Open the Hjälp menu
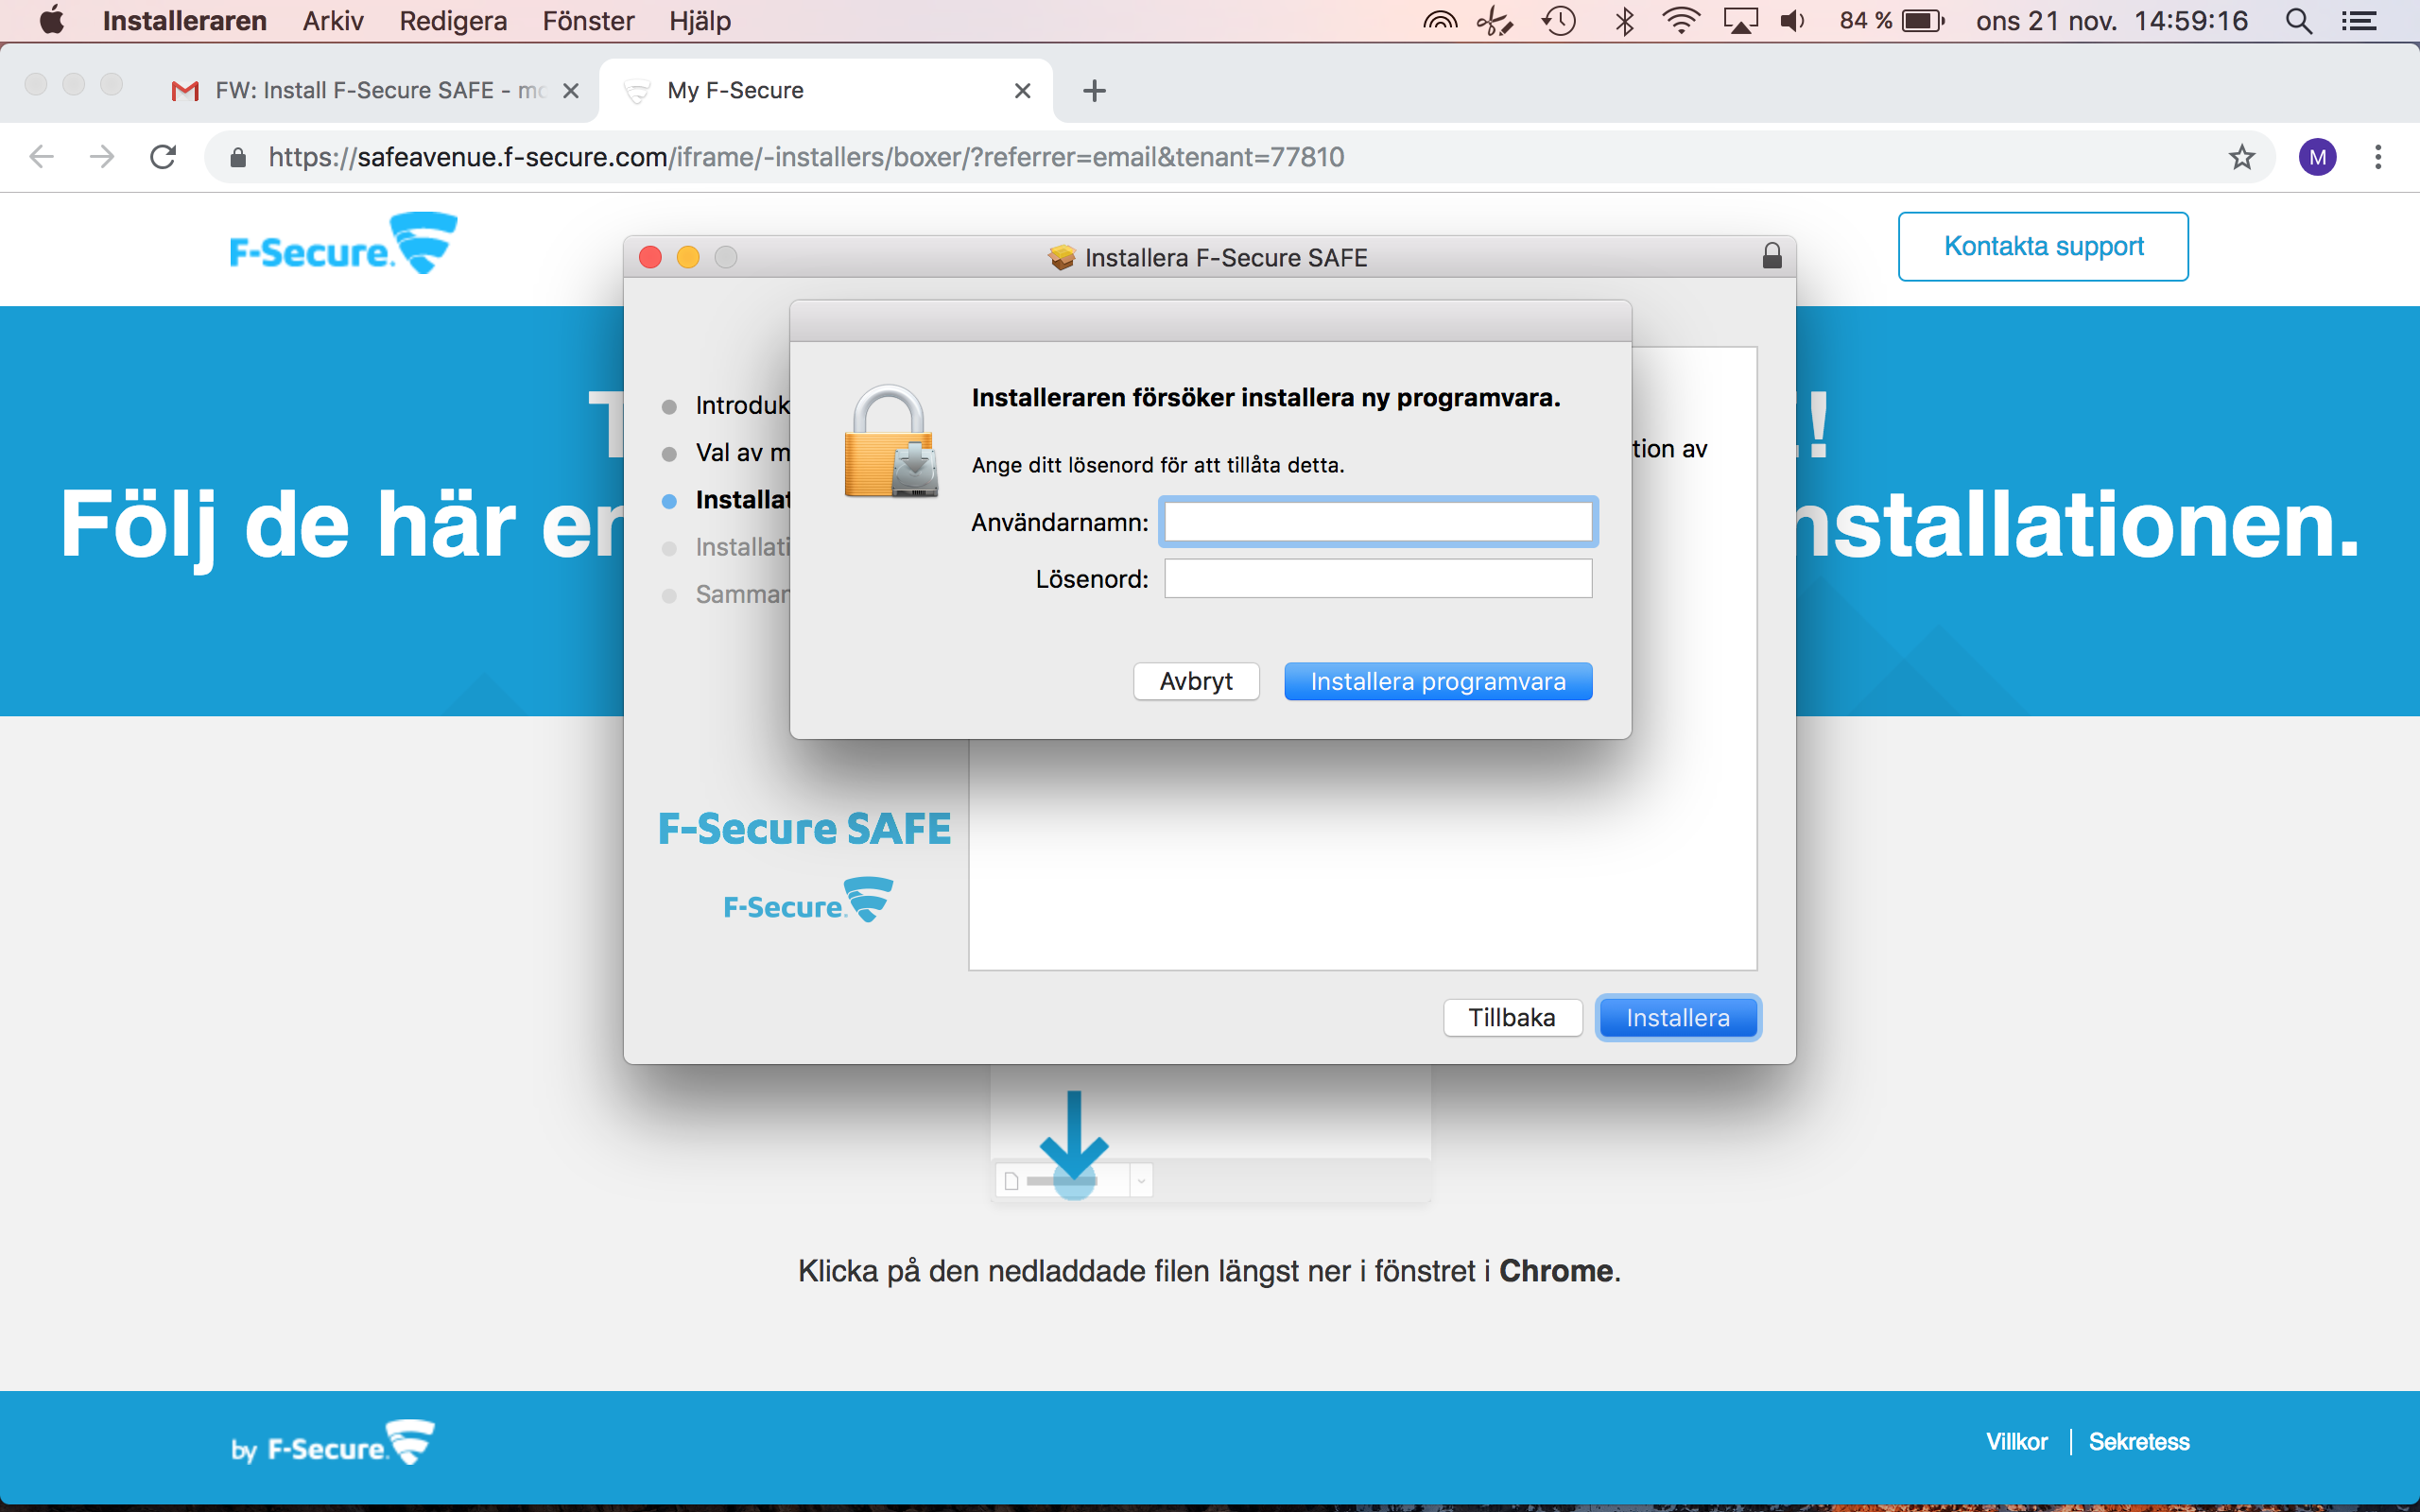The width and height of the screenshot is (2420, 1512). tap(700, 21)
